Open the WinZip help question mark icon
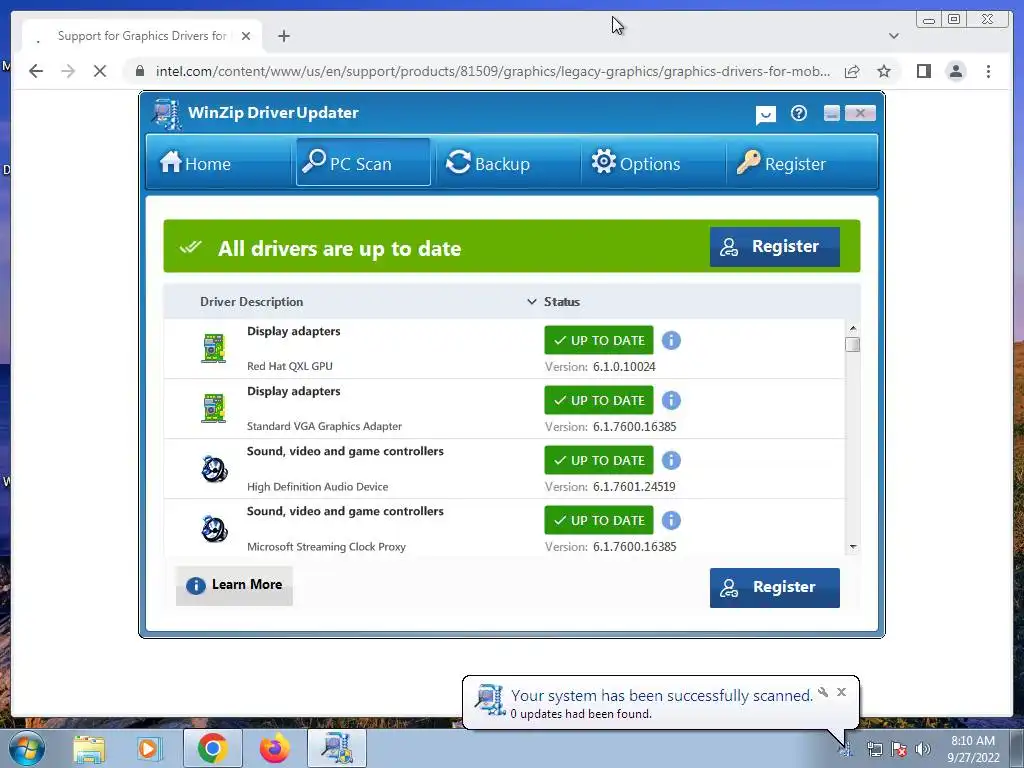 coord(798,114)
